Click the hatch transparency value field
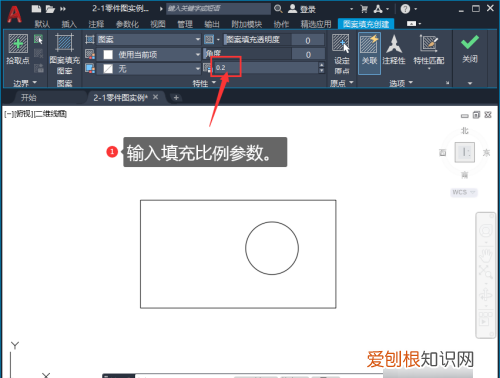The width and height of the screenshot is (500, 378). (x=308, y=40)
